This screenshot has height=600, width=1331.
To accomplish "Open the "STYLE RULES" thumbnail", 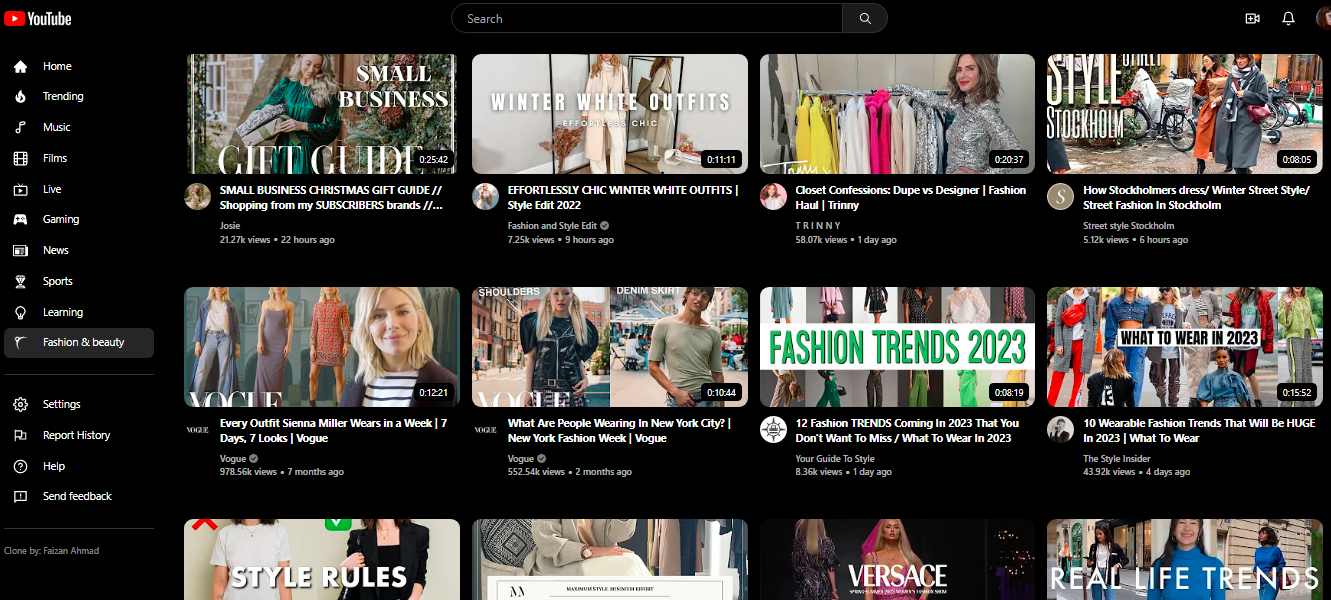I will point(322,559).
